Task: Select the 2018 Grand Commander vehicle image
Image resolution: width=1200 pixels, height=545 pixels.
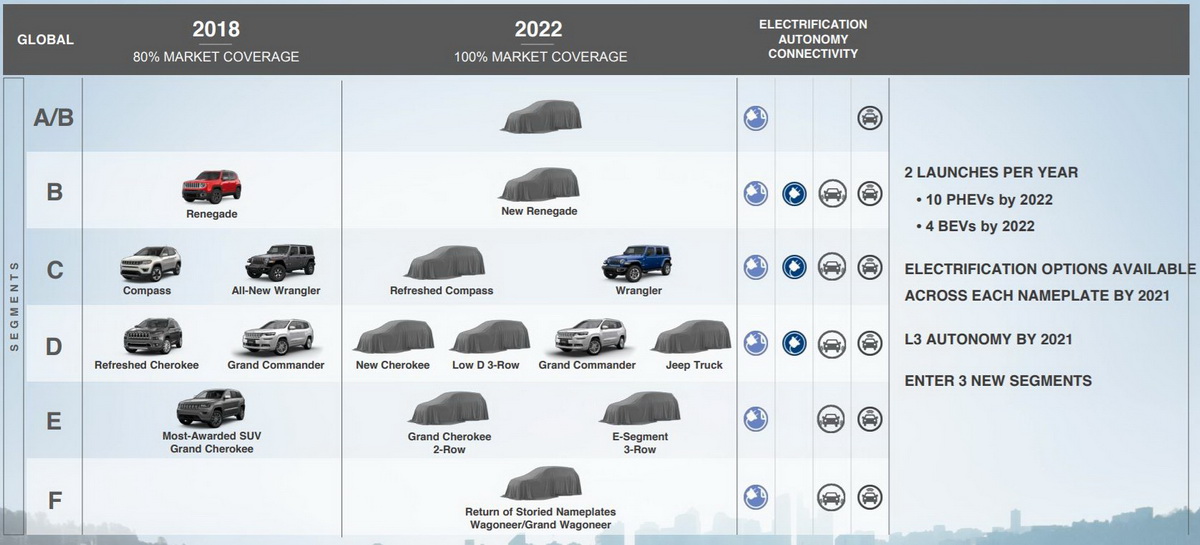Action: (x=277, y=337)
